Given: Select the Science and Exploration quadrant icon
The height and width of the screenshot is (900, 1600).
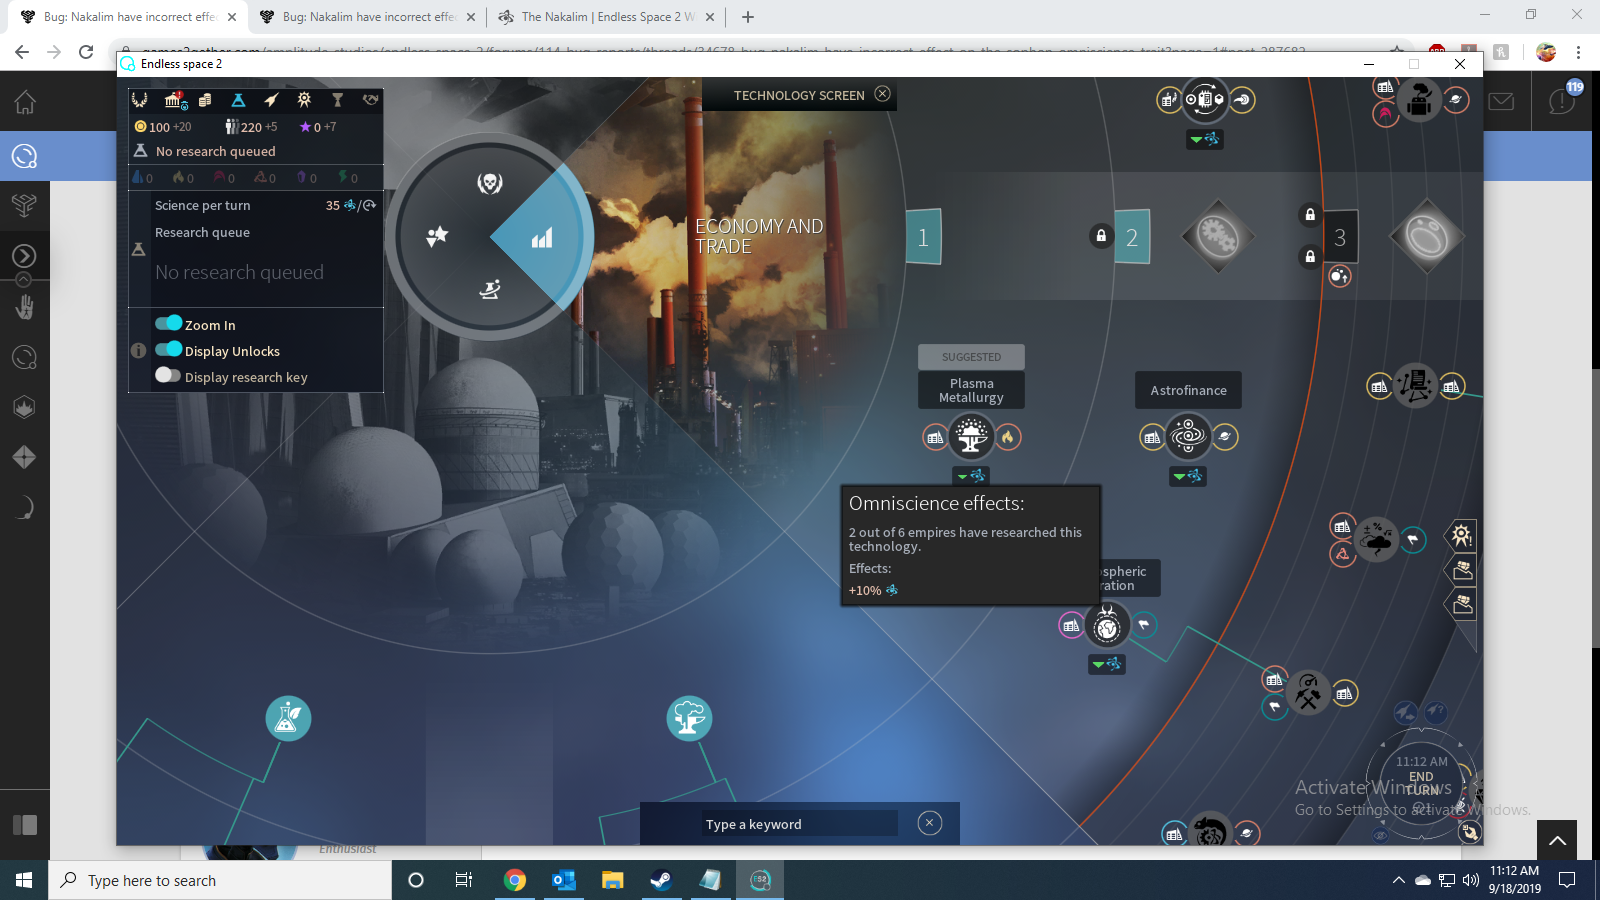Looking at the screenshot, I should [489, 290].
